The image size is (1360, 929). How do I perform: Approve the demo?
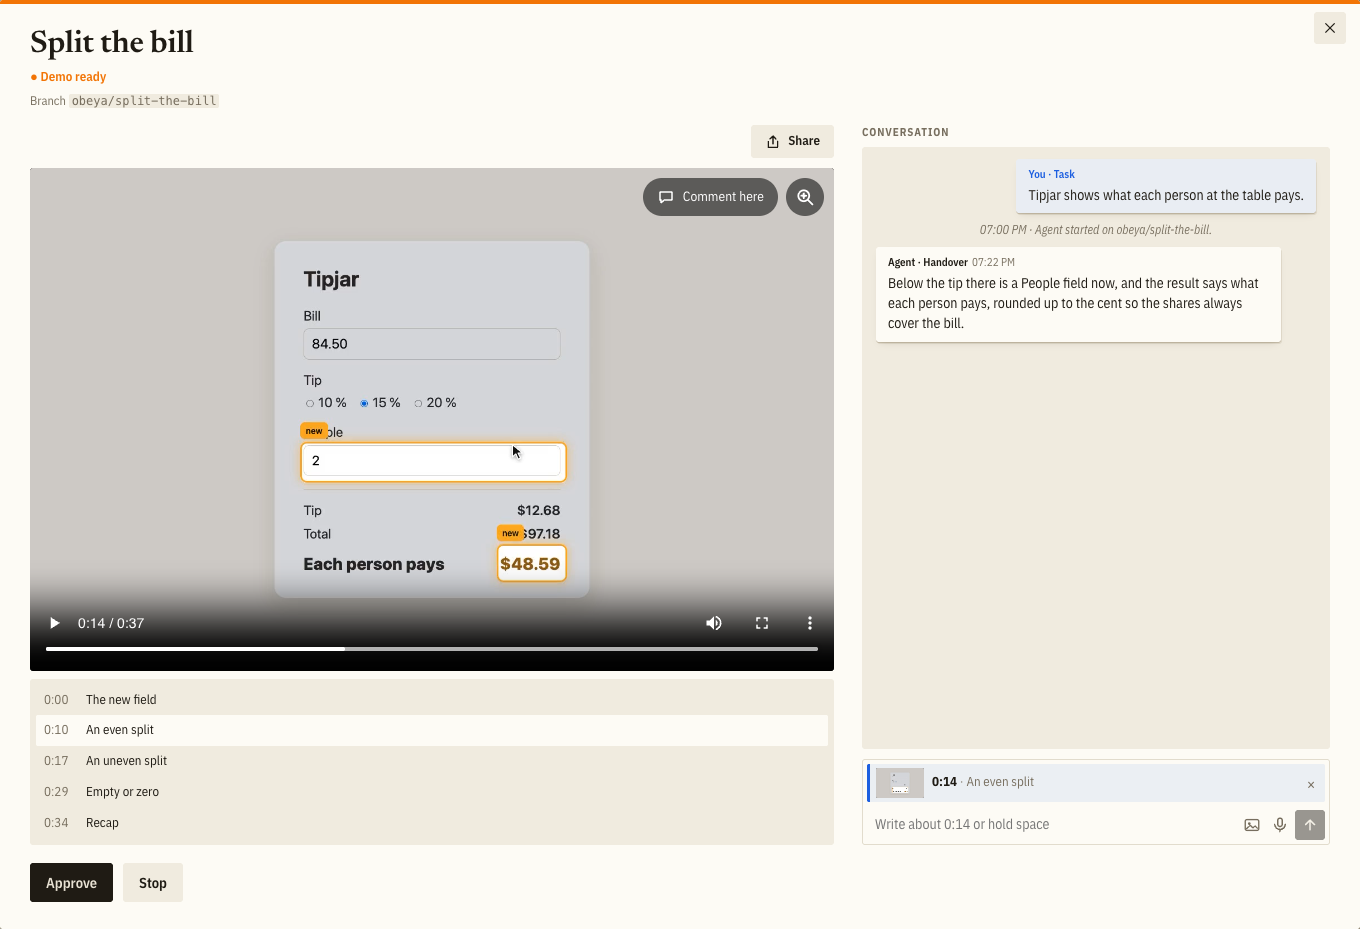point(71,883)
